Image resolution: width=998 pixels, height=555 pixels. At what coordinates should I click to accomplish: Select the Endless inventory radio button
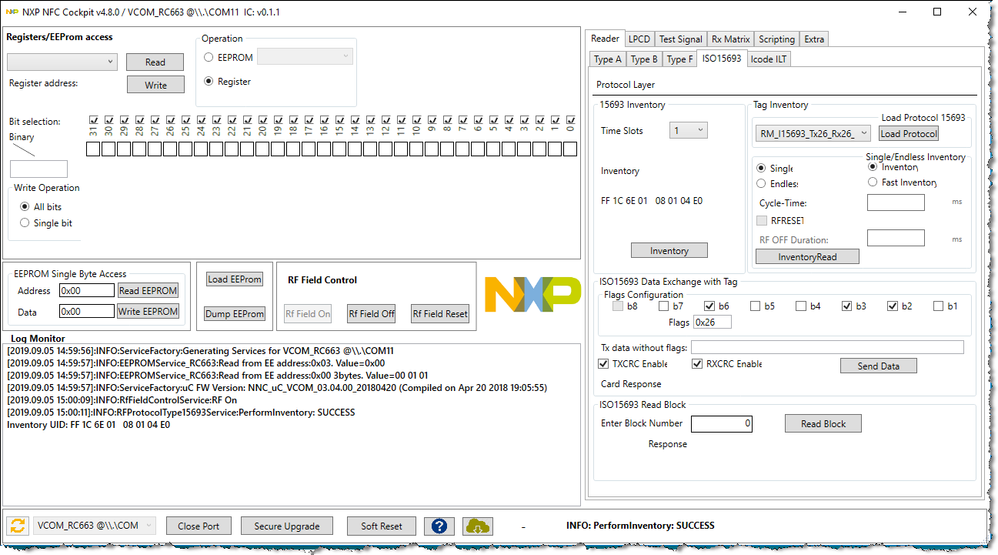pyautogui.click(x=761, y=184)
